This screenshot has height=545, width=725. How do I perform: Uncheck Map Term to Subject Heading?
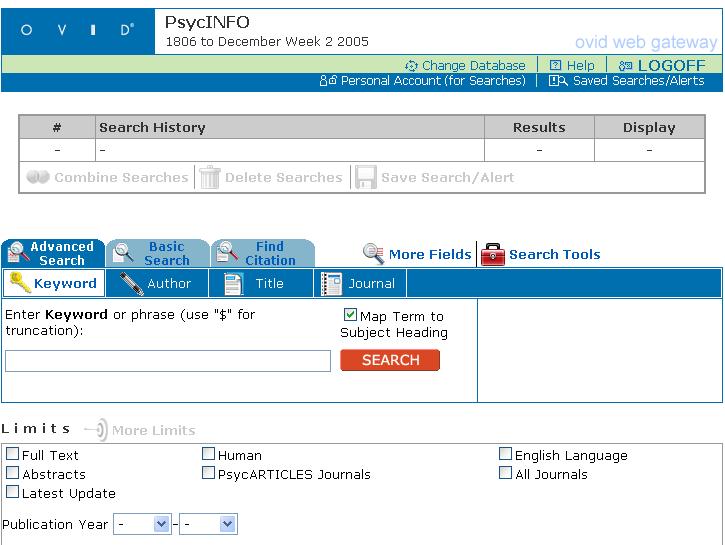click(x=350, y=315)
